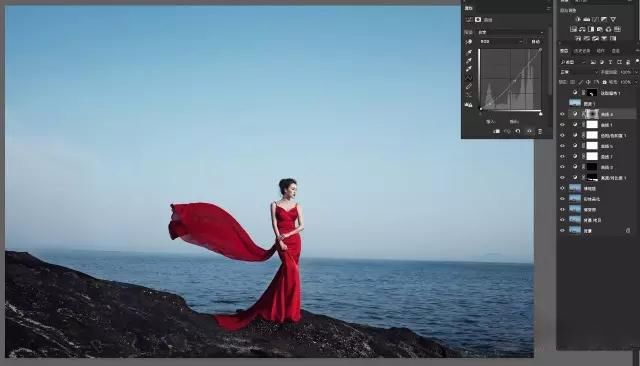The width and height of the screenshot is (640, 366).
Task: Open the layer opacity slider arrow
Action: pos(637,72)
